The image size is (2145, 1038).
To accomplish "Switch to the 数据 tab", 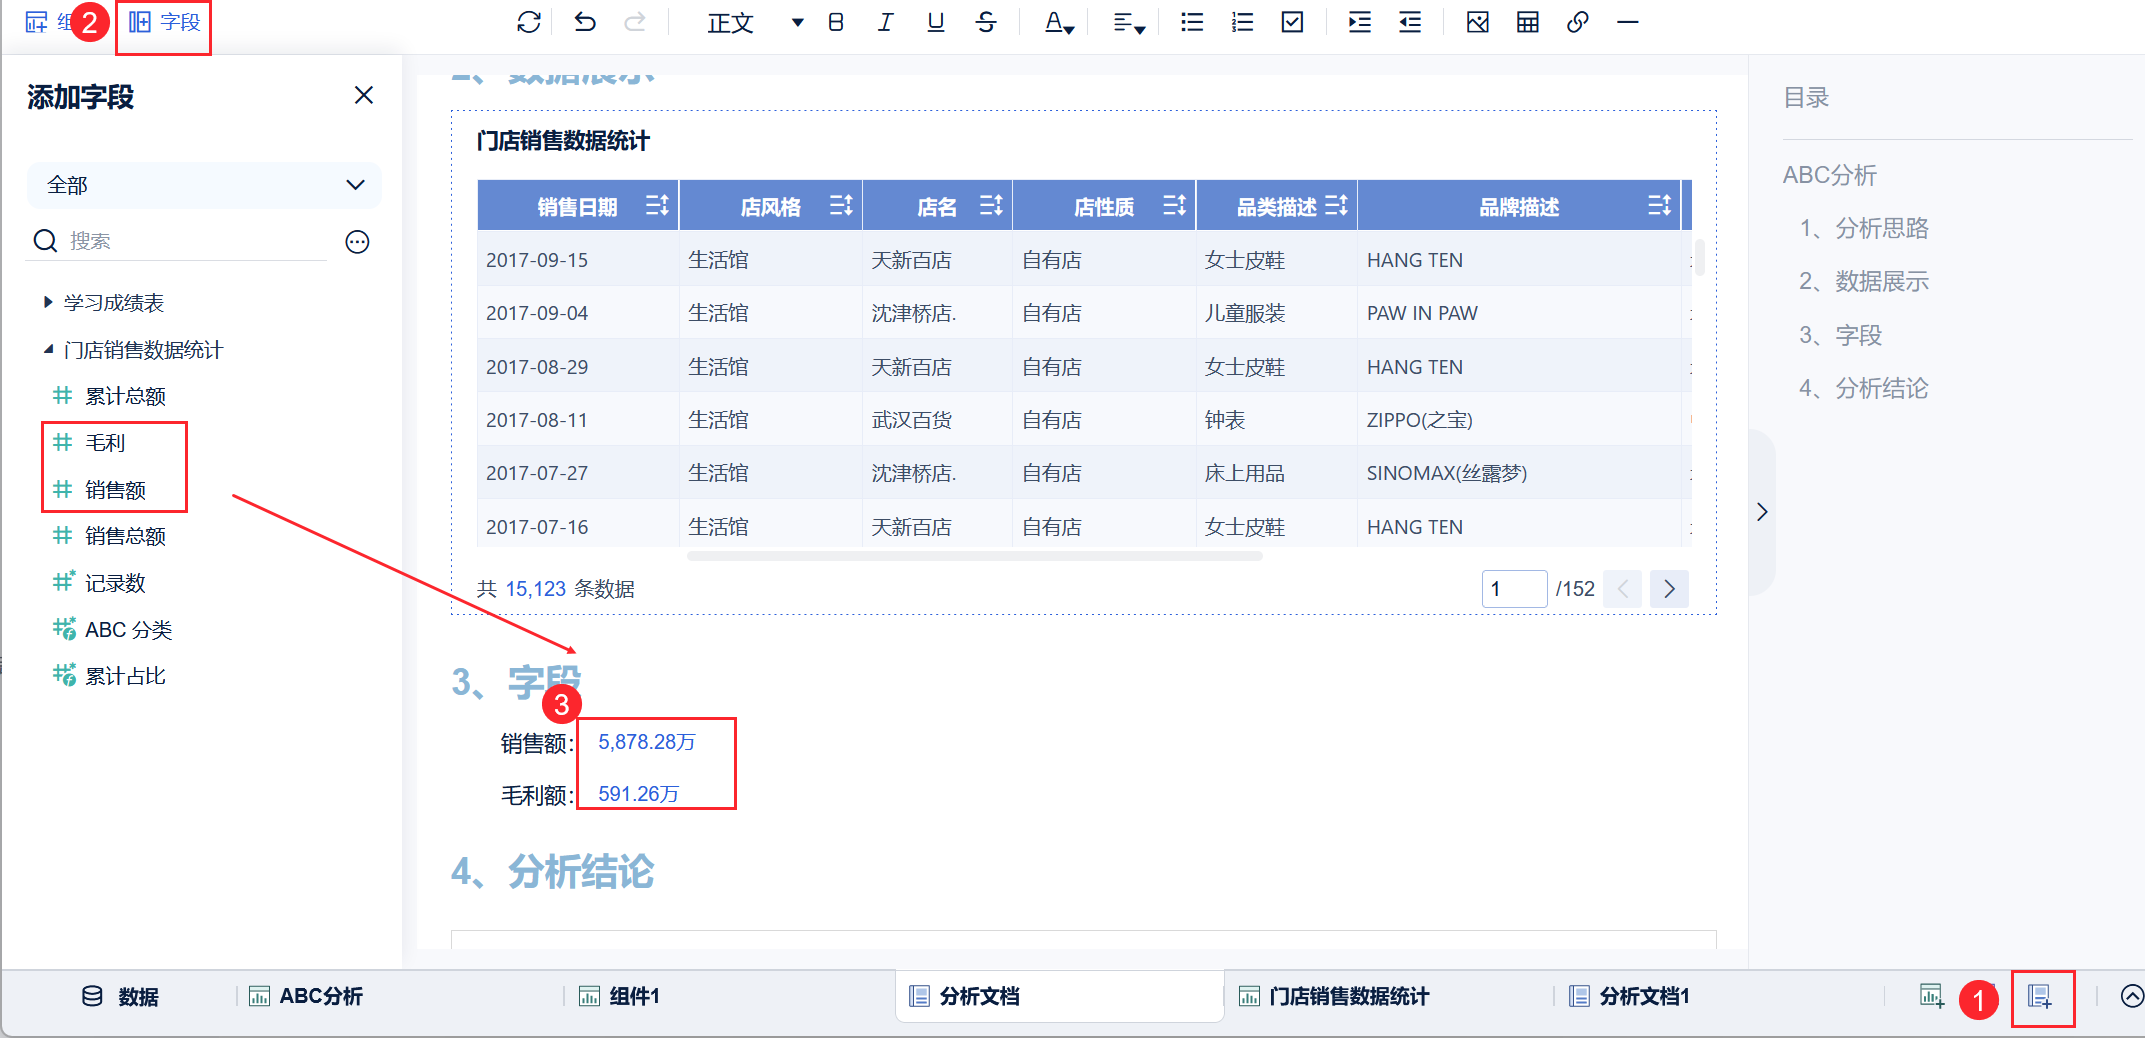I will (120, 996).
